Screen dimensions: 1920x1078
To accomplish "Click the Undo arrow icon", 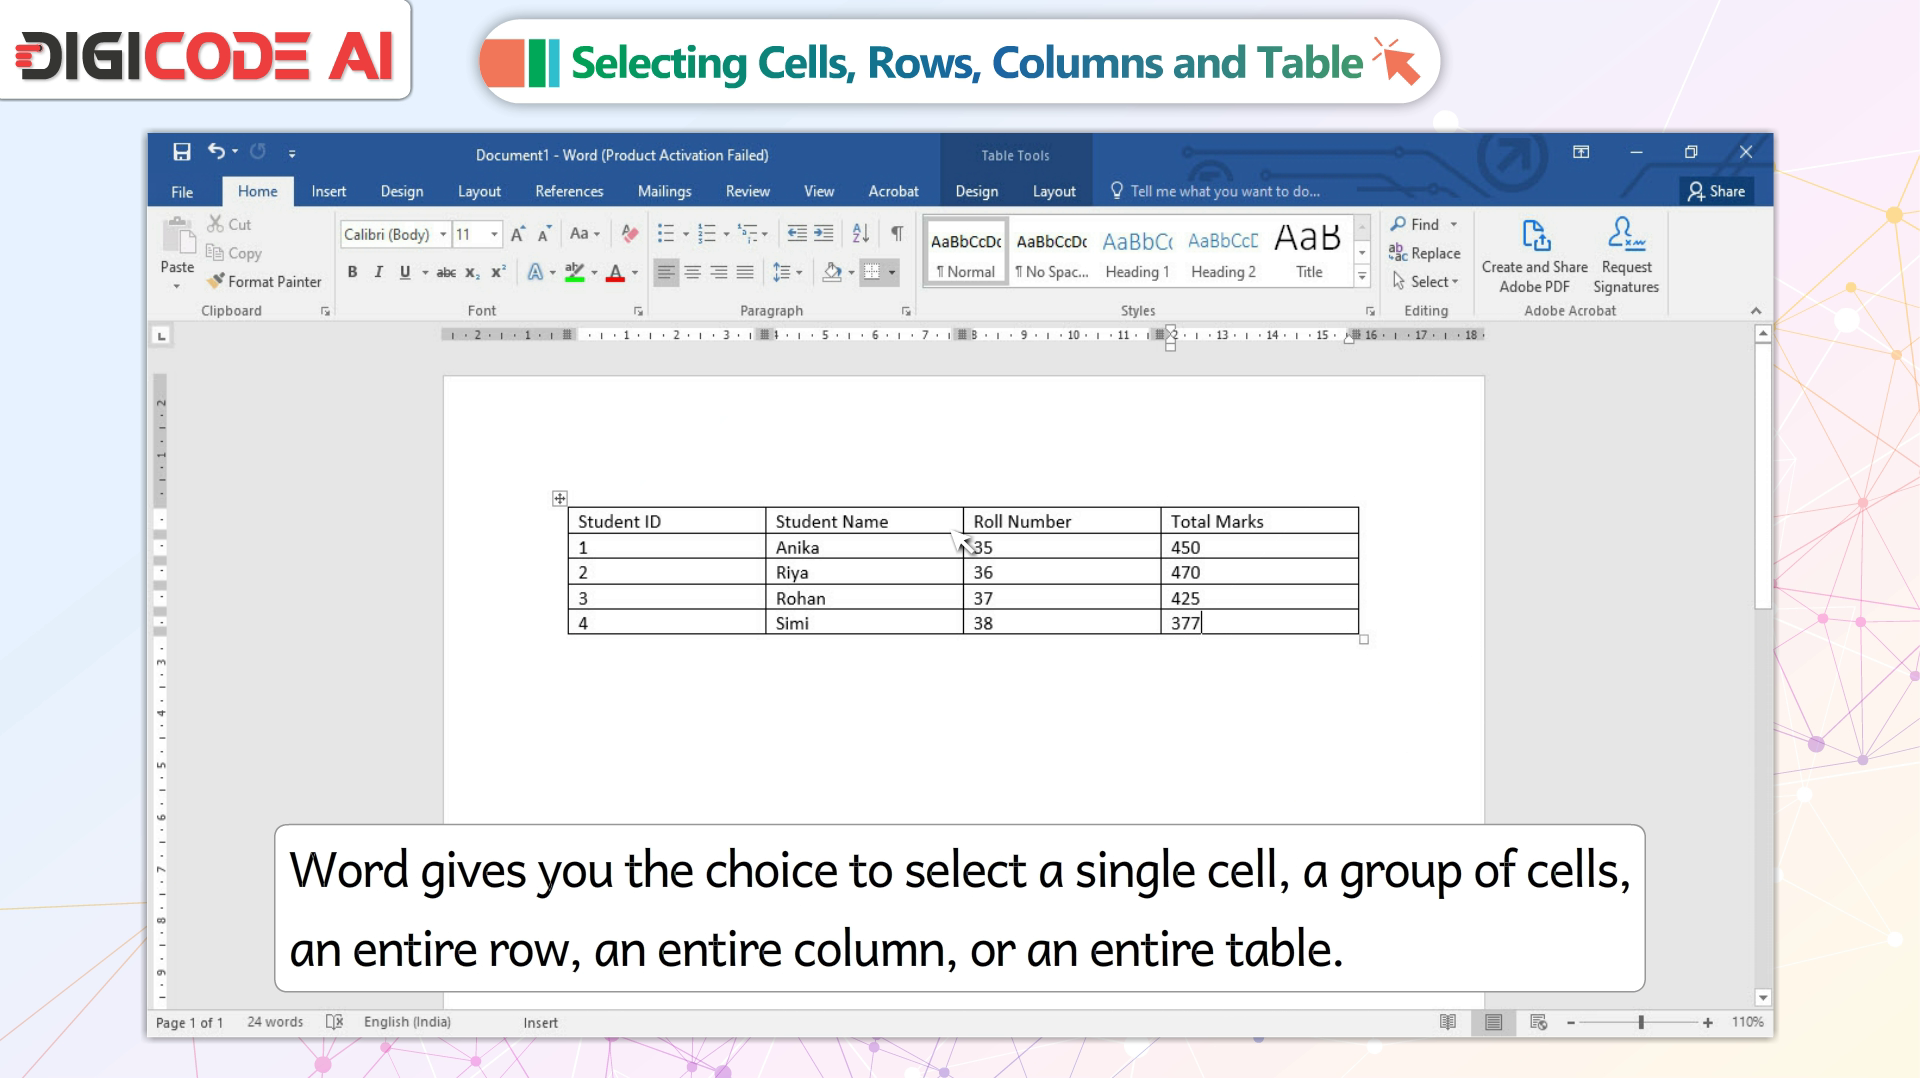I will (x=216, y=151).
